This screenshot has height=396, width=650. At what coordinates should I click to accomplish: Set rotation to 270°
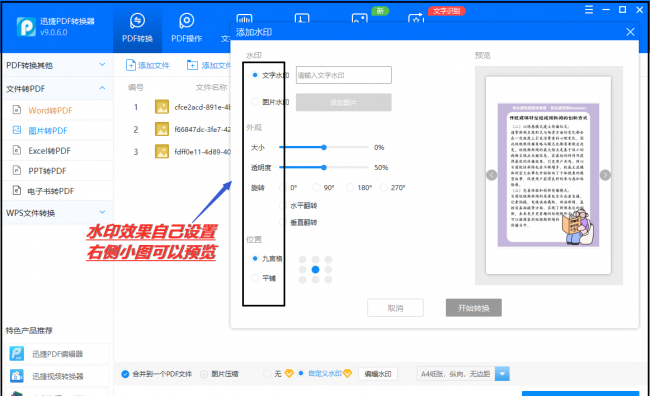tap(384, 187)
